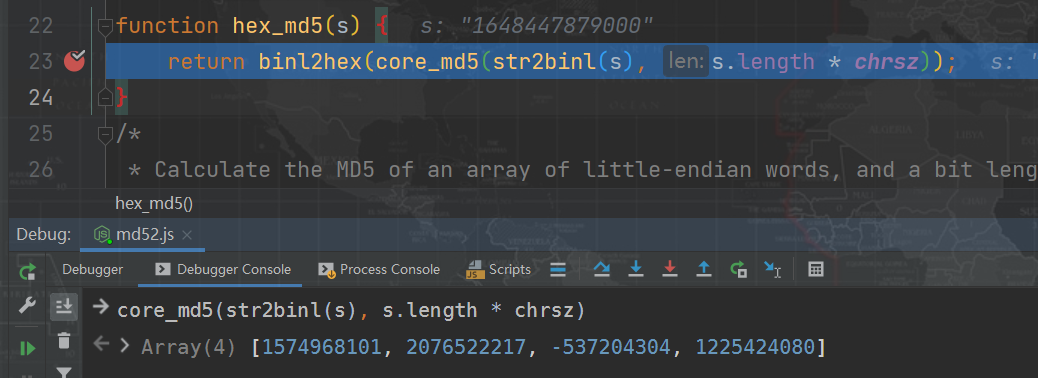
Task: Open the Process Console tab
Action: click(379, 269)
